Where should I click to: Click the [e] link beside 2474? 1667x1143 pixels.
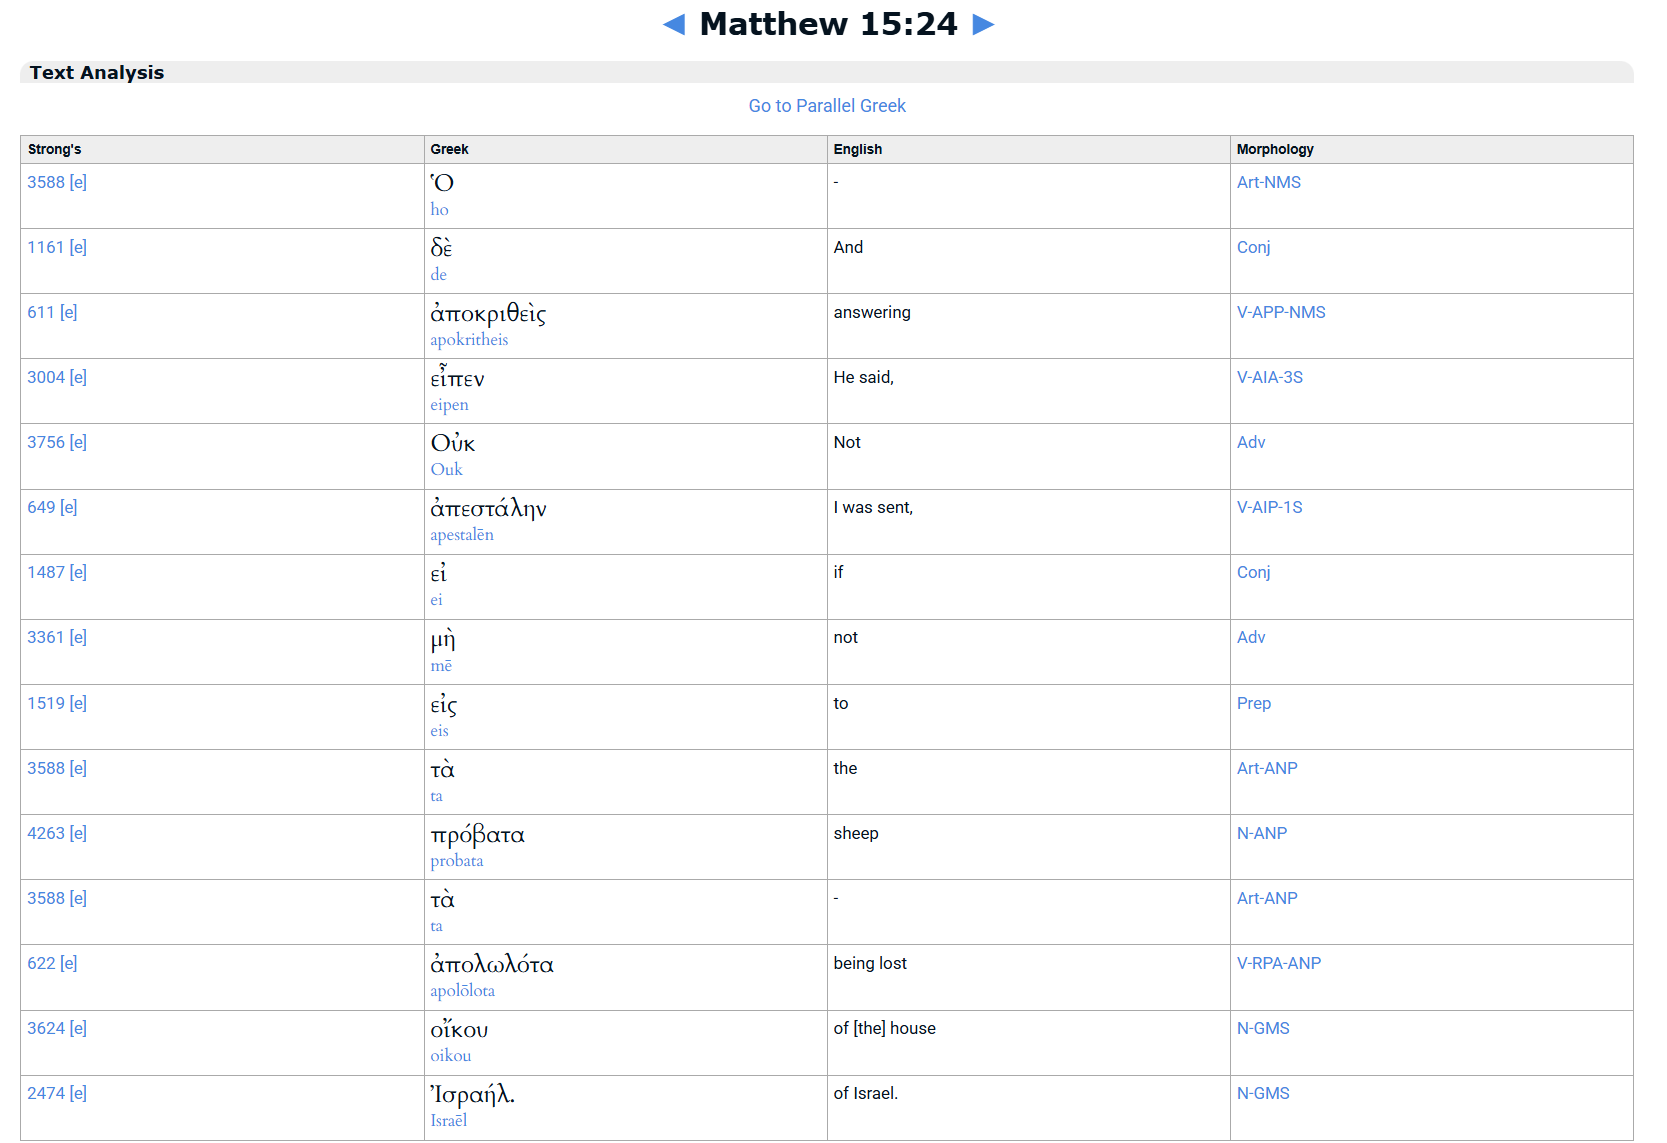[78, 1093]
